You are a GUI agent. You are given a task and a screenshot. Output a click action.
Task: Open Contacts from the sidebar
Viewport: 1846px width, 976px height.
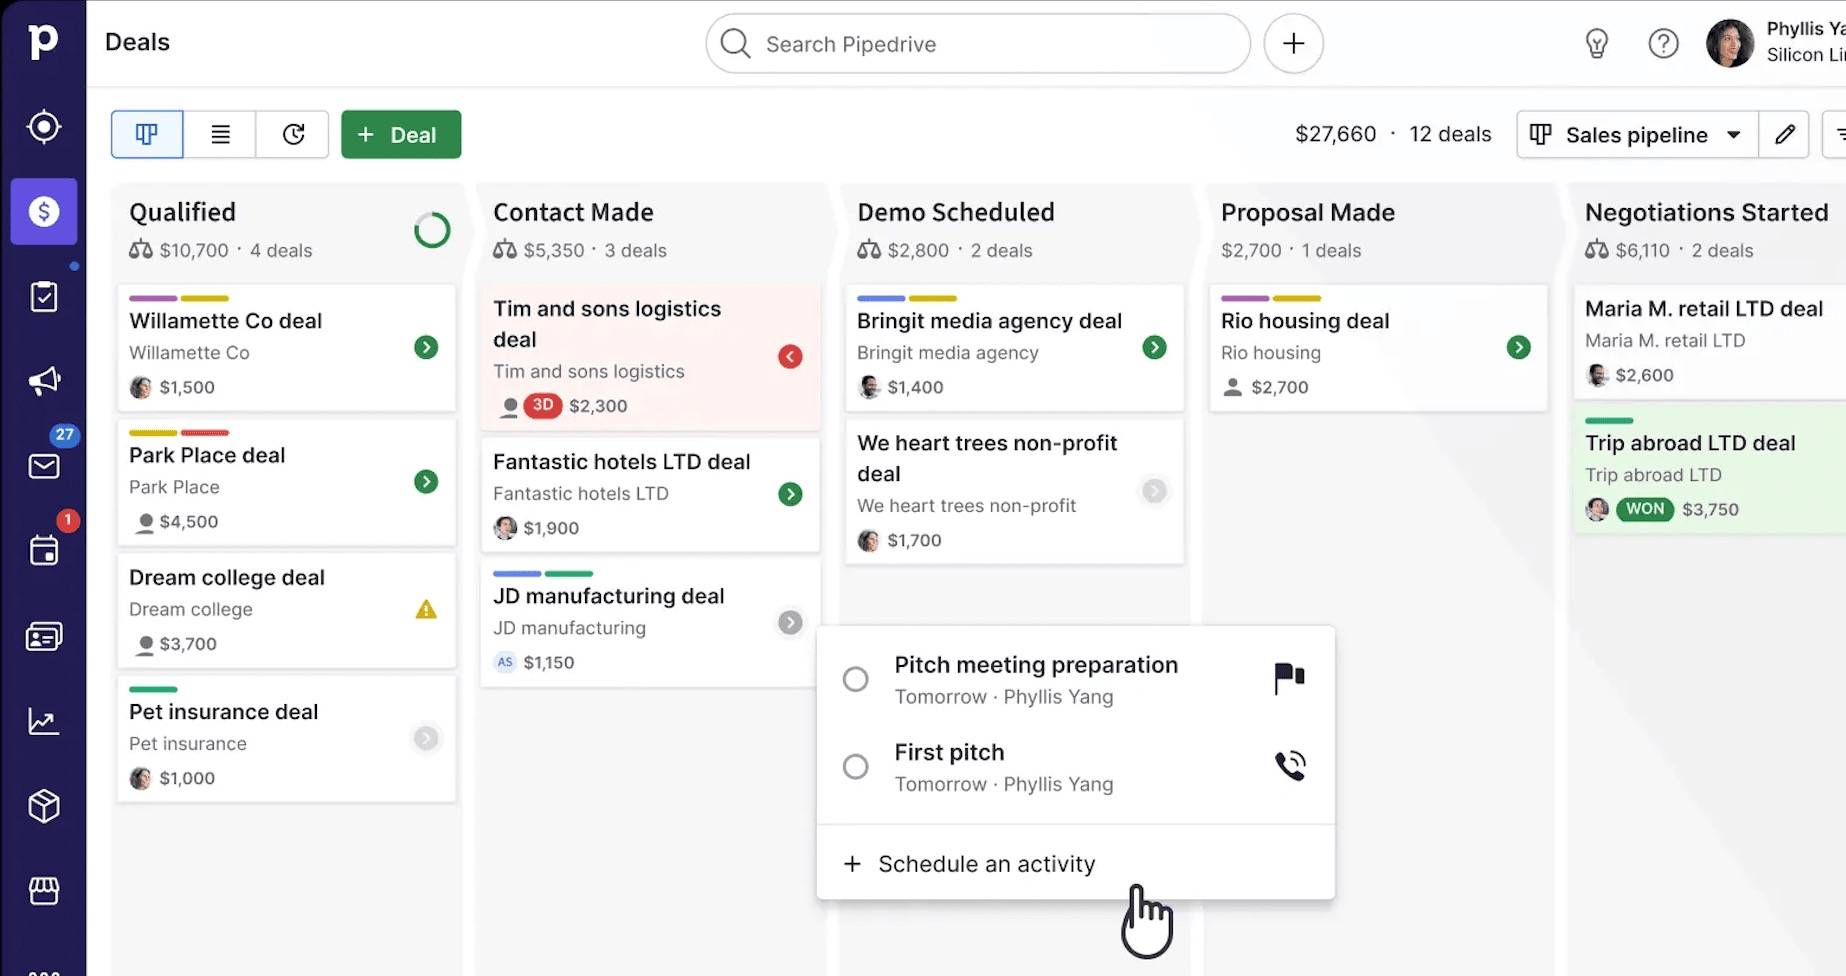click(x=44, y=636)
